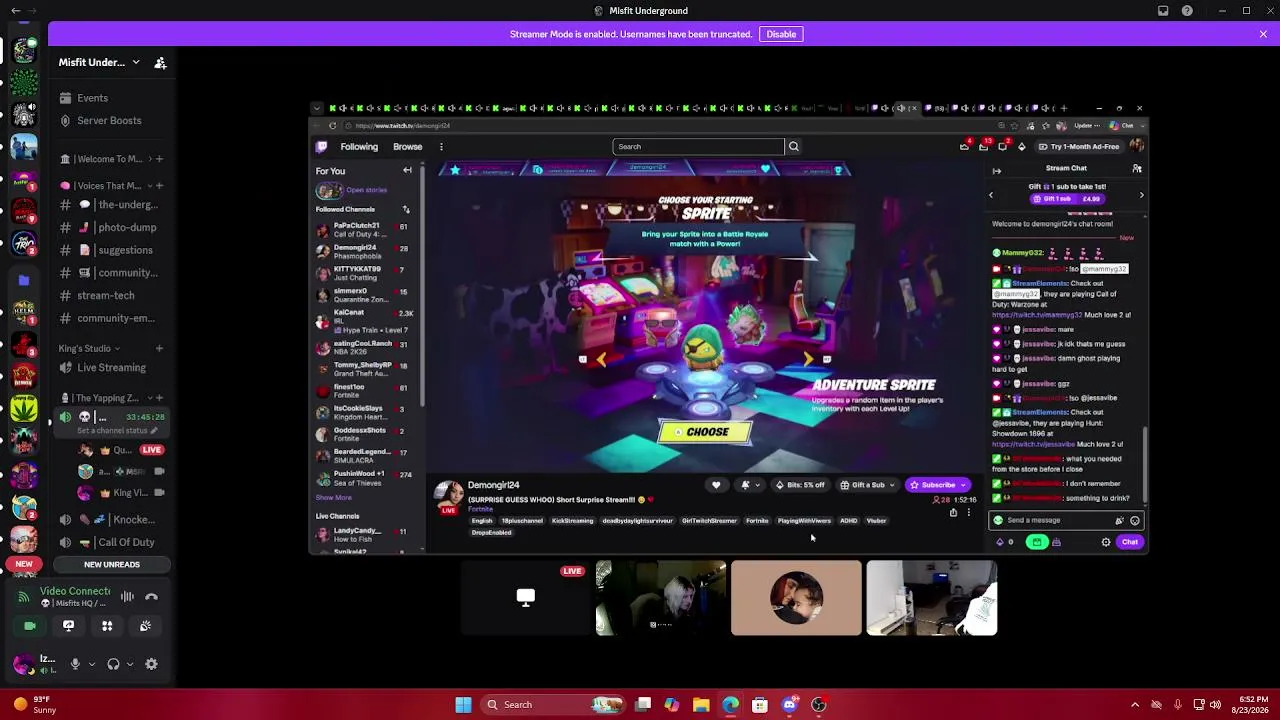Click Twitch Browse tab in the stream

coord(407,147)
